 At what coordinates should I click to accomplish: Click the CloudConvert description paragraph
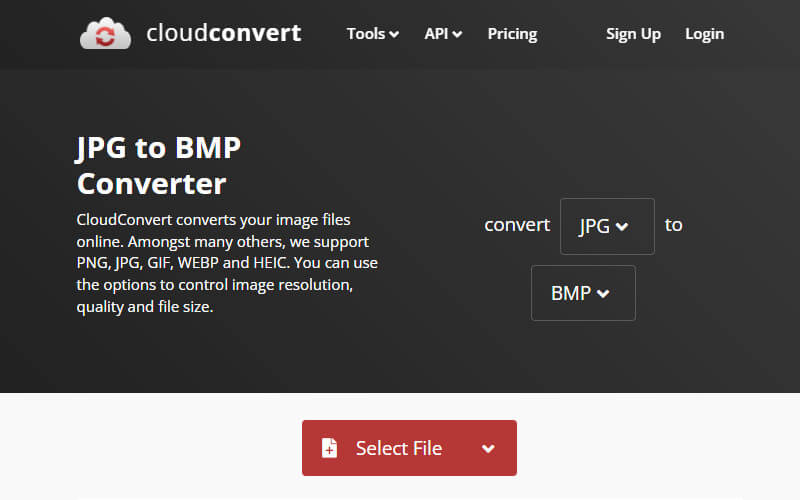(x=227, y=263)
